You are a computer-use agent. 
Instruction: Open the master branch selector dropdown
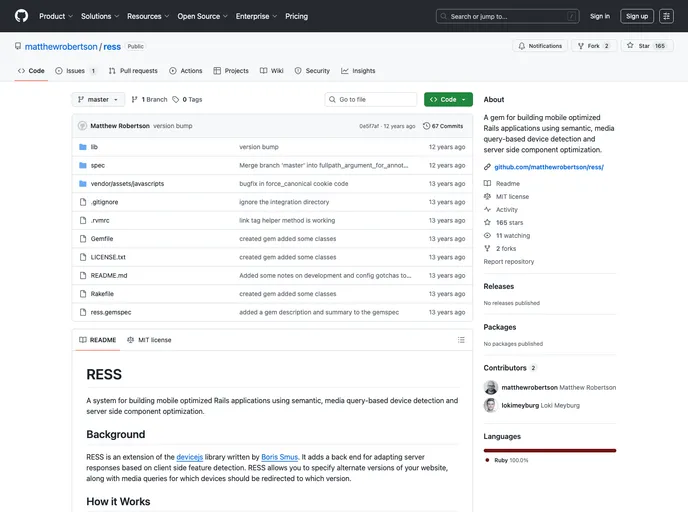pos(98,100)
